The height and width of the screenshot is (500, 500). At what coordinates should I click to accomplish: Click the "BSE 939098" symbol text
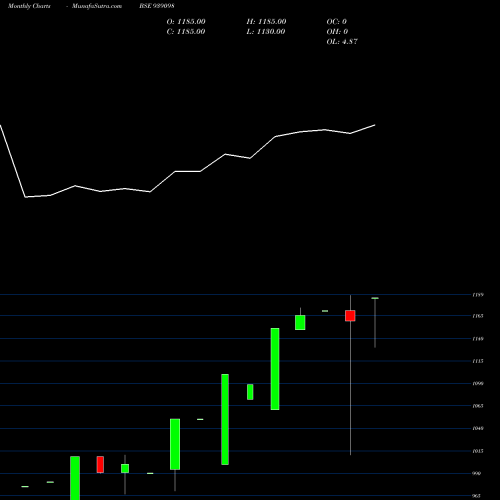[157, 6]
